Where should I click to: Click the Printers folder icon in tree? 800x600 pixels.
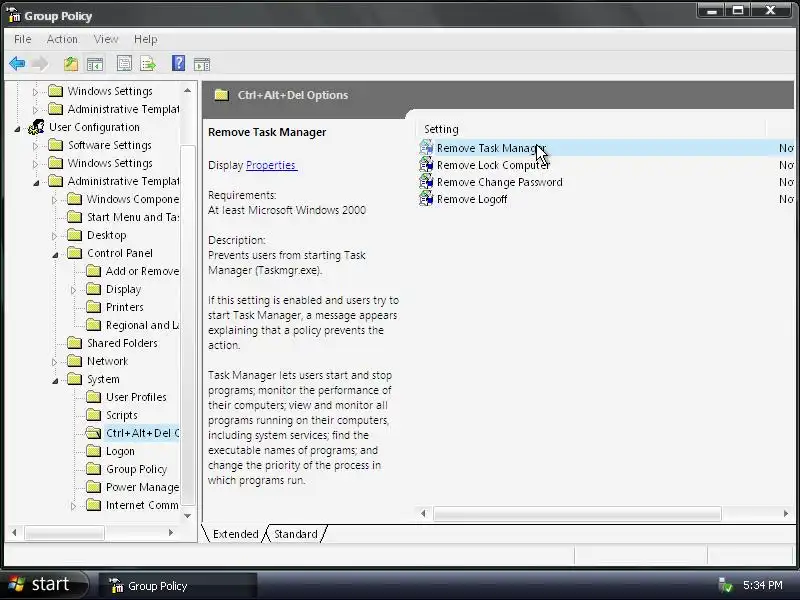click(x=93, y=307)
